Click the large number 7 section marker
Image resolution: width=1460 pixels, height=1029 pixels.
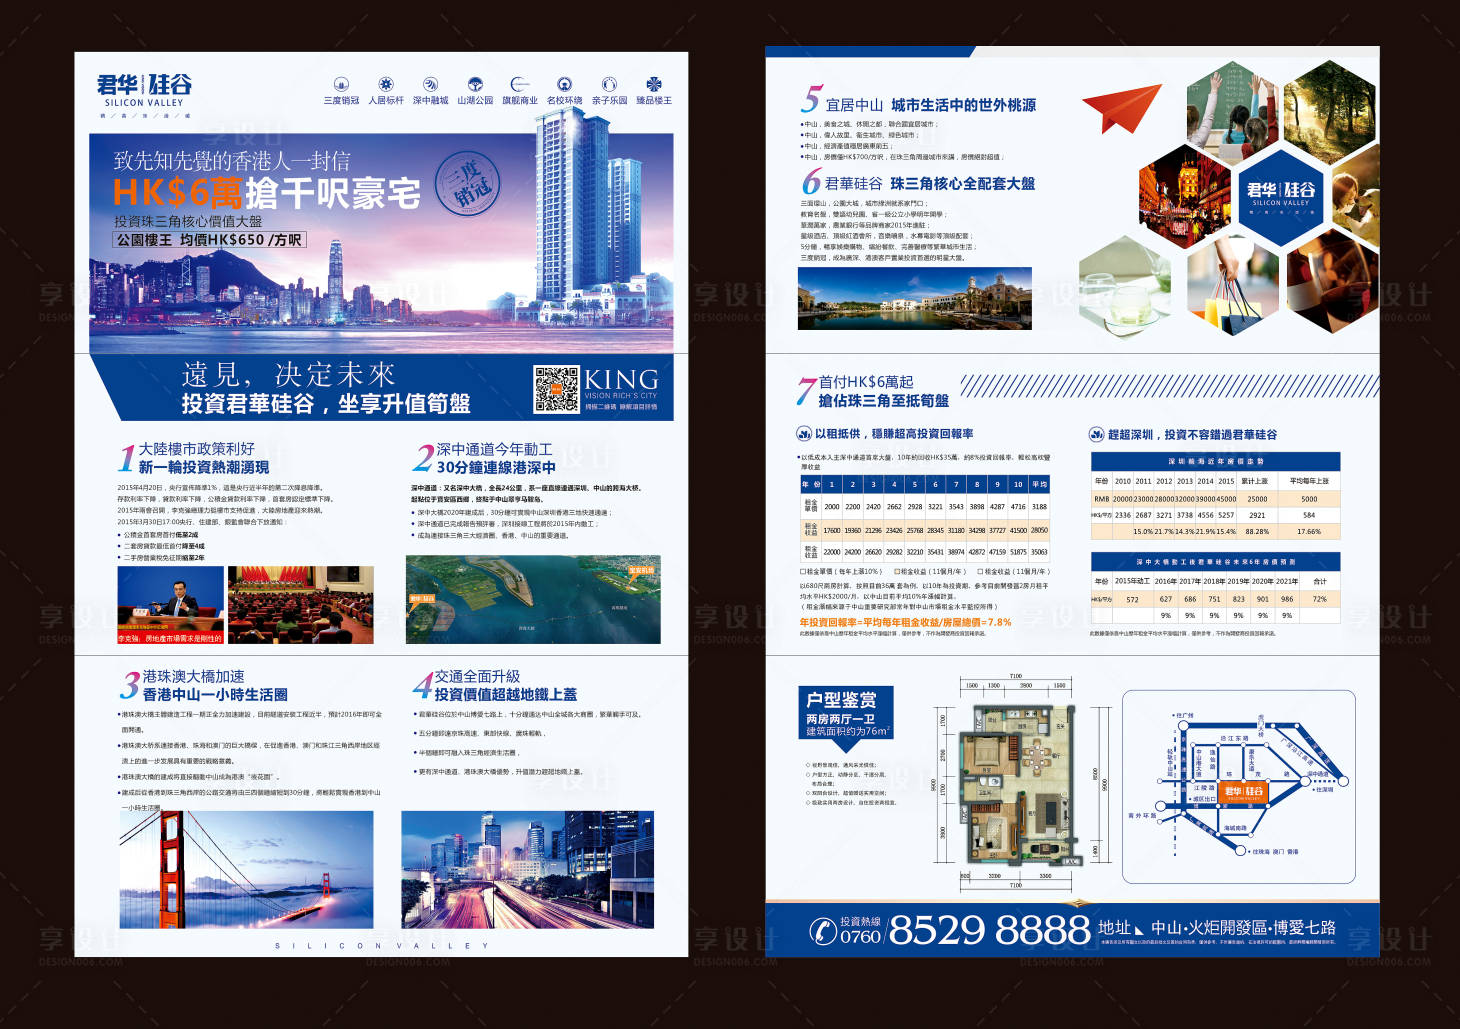(x=807, y=390)
